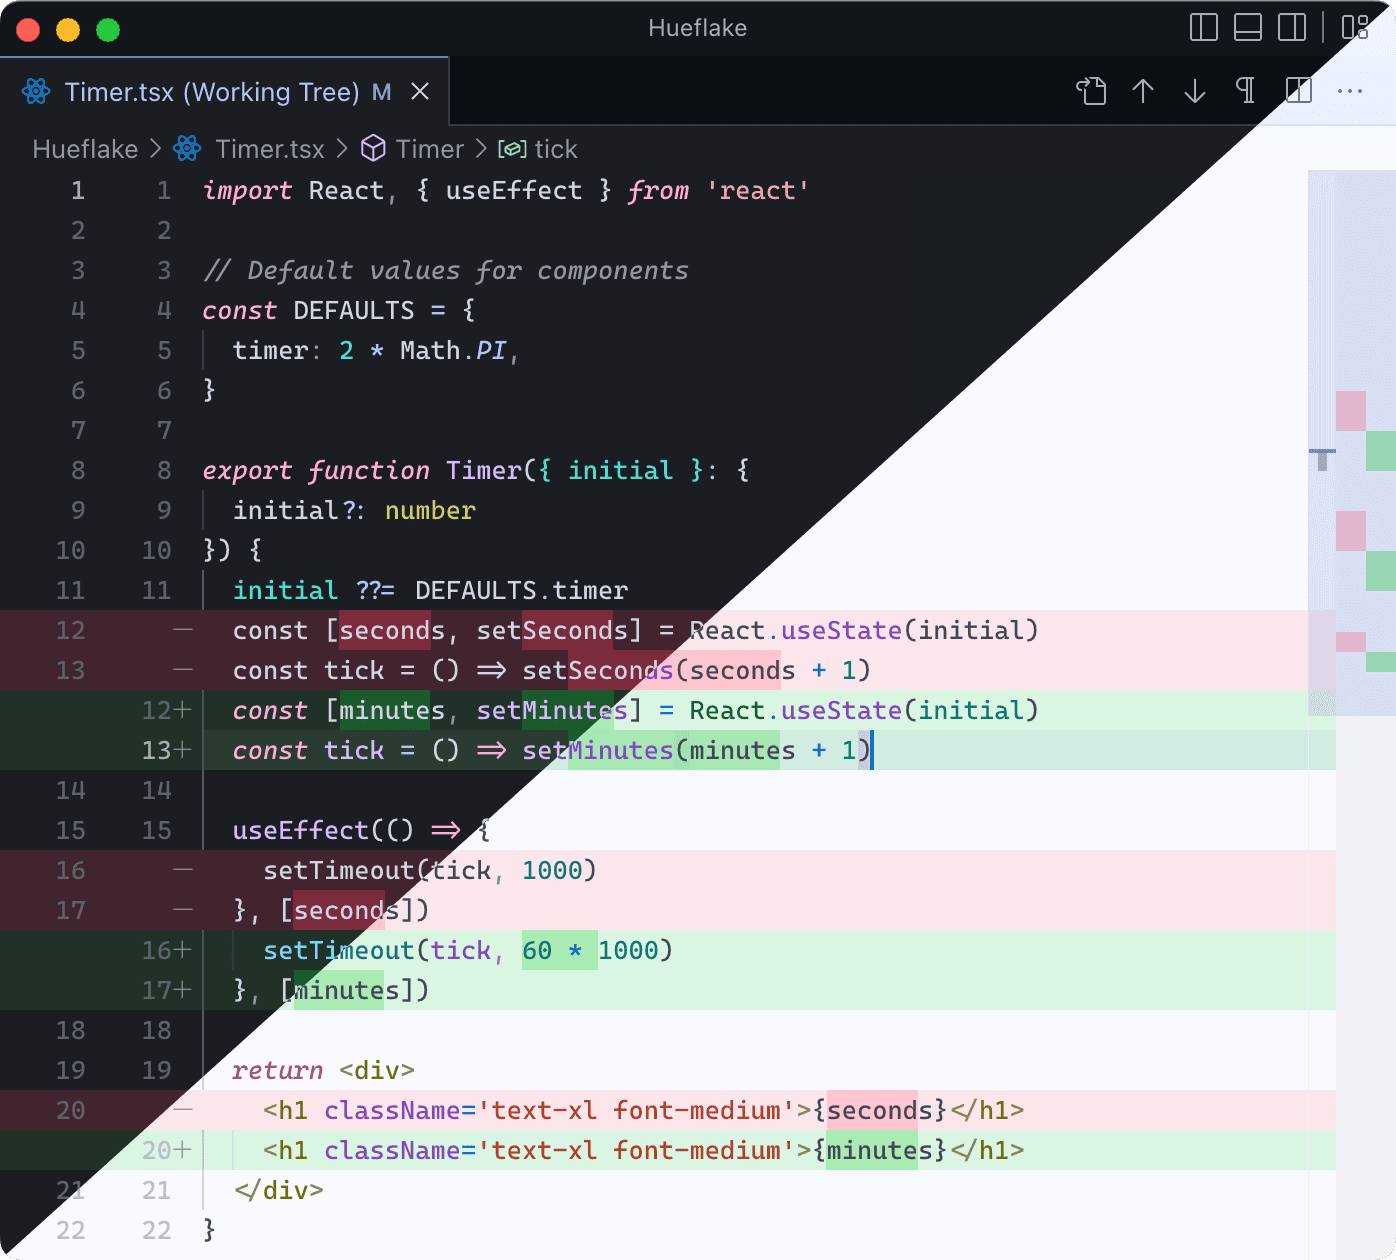Click the Timer symbol cube icon in breadcrumbs
Image resolution: width=1396 pixels, height=1260 pixels.
[373, 148]
